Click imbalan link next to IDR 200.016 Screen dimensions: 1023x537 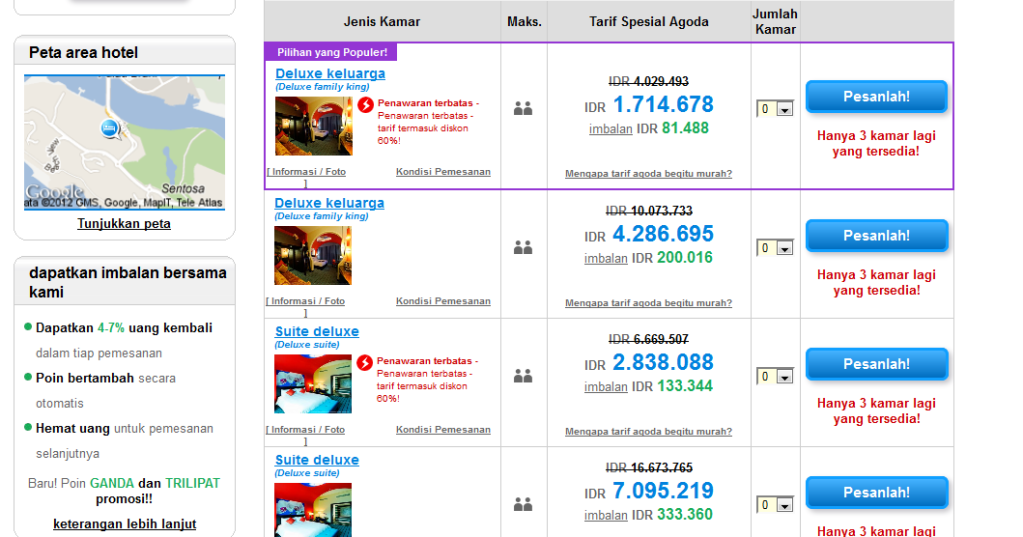tap(606, 258)
